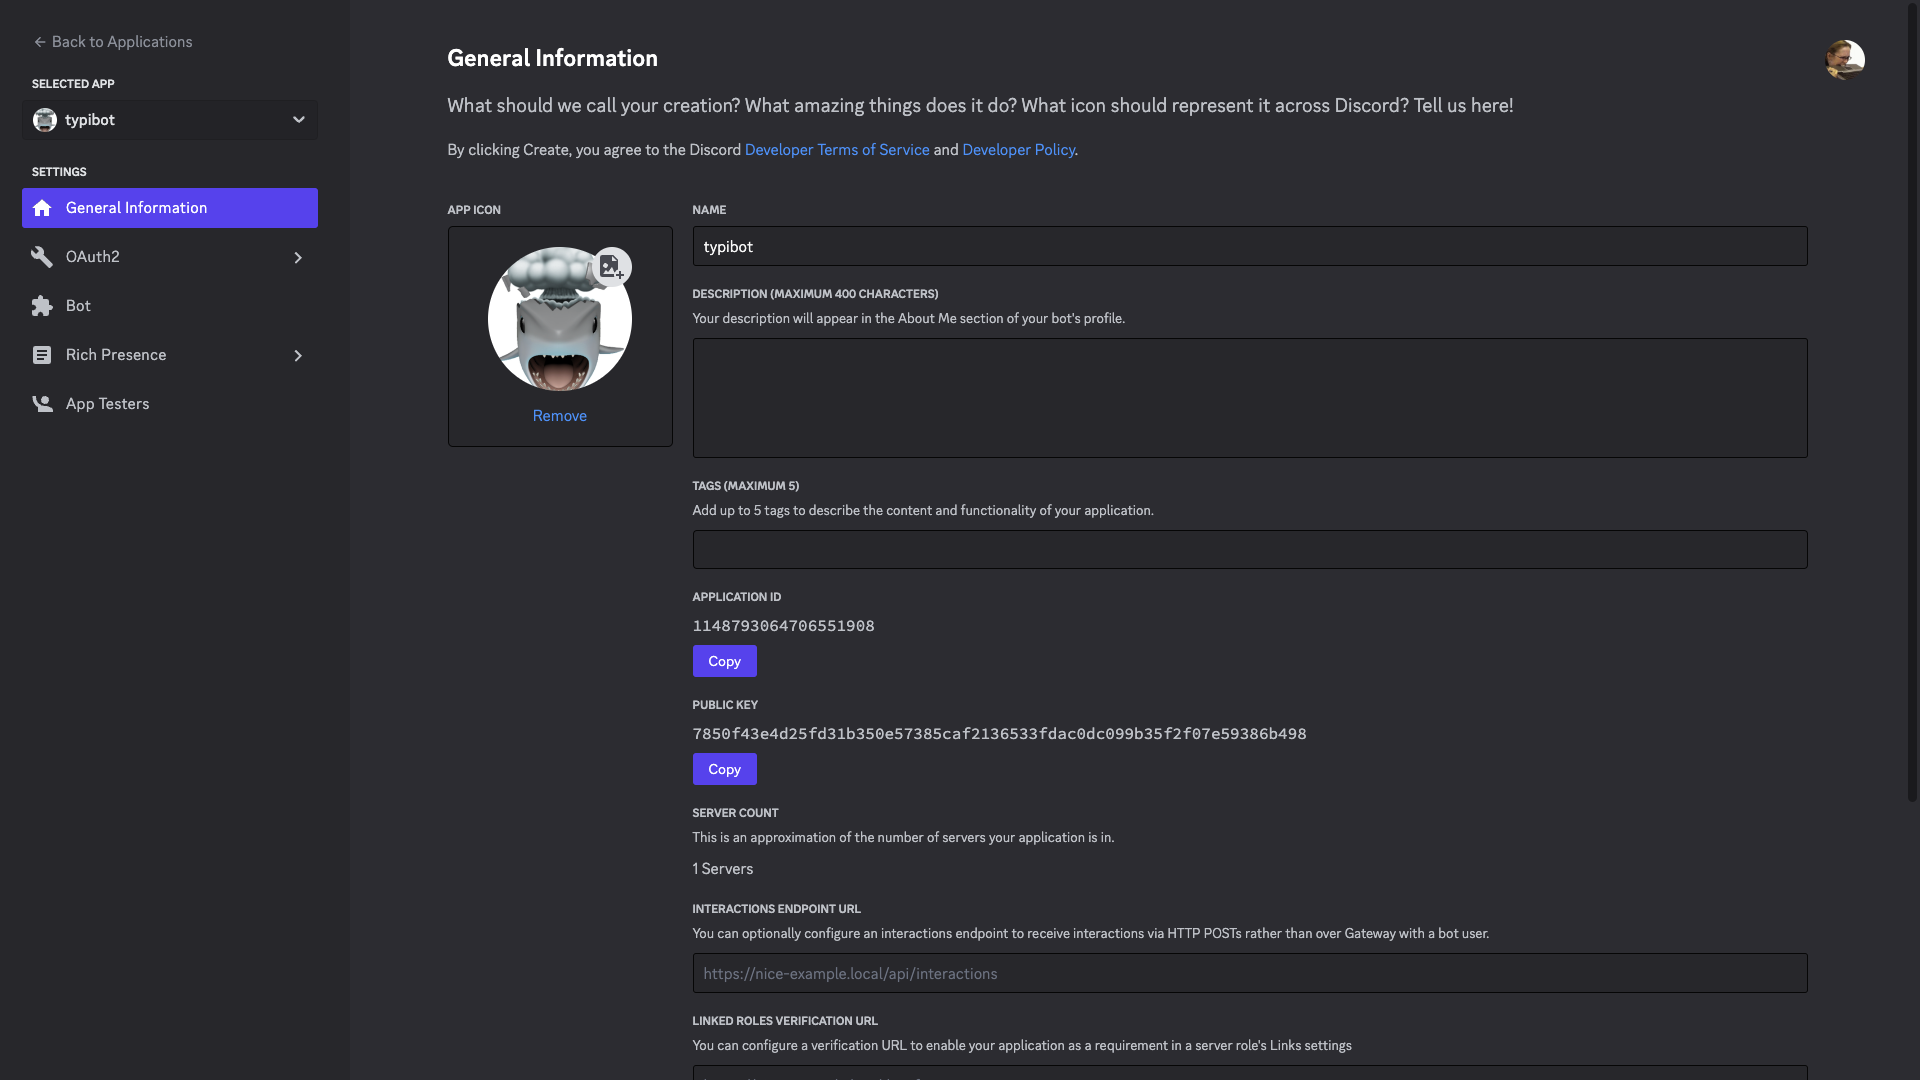Open the typibot selected app dropdown
The width and height of the screenshot is (1920, 1080).
[x=170, y=120]
